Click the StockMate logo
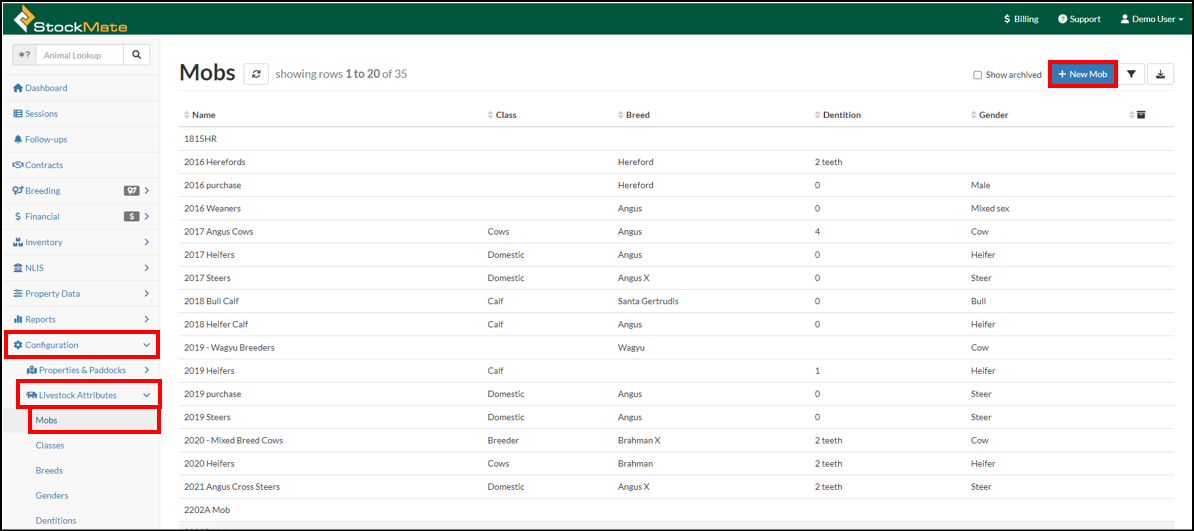 tap(70, 18)
